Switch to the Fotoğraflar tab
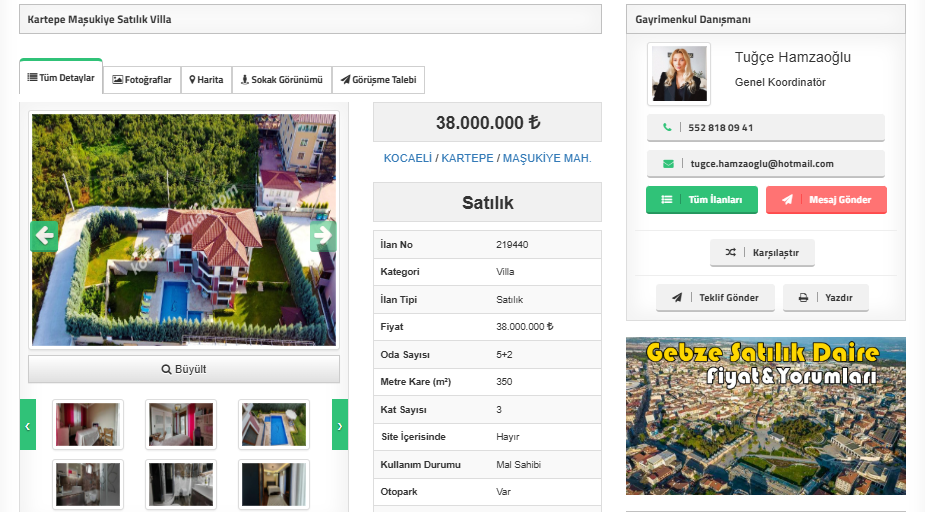This screenshot has height=512, width=925. [142, 80]
